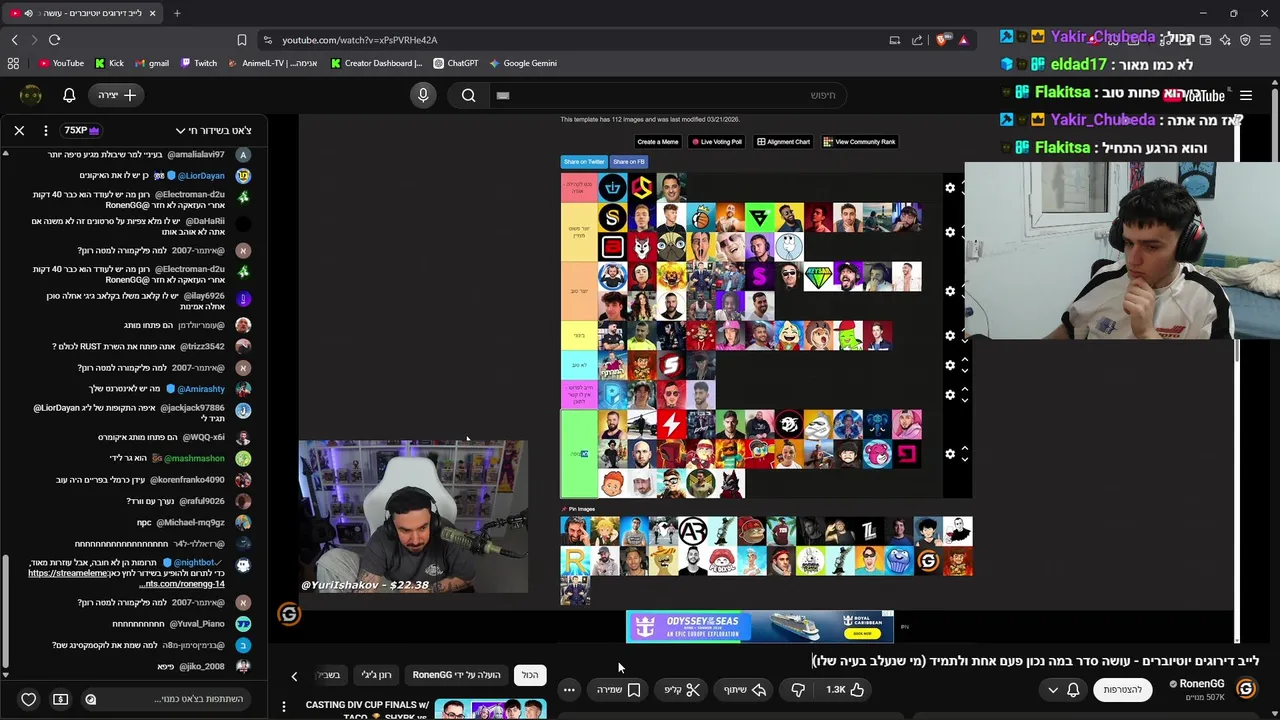The height and width of the screenshot is (720, 1280).
Task: Open the streamelements link in chat
Action: (x=126, y=578)
